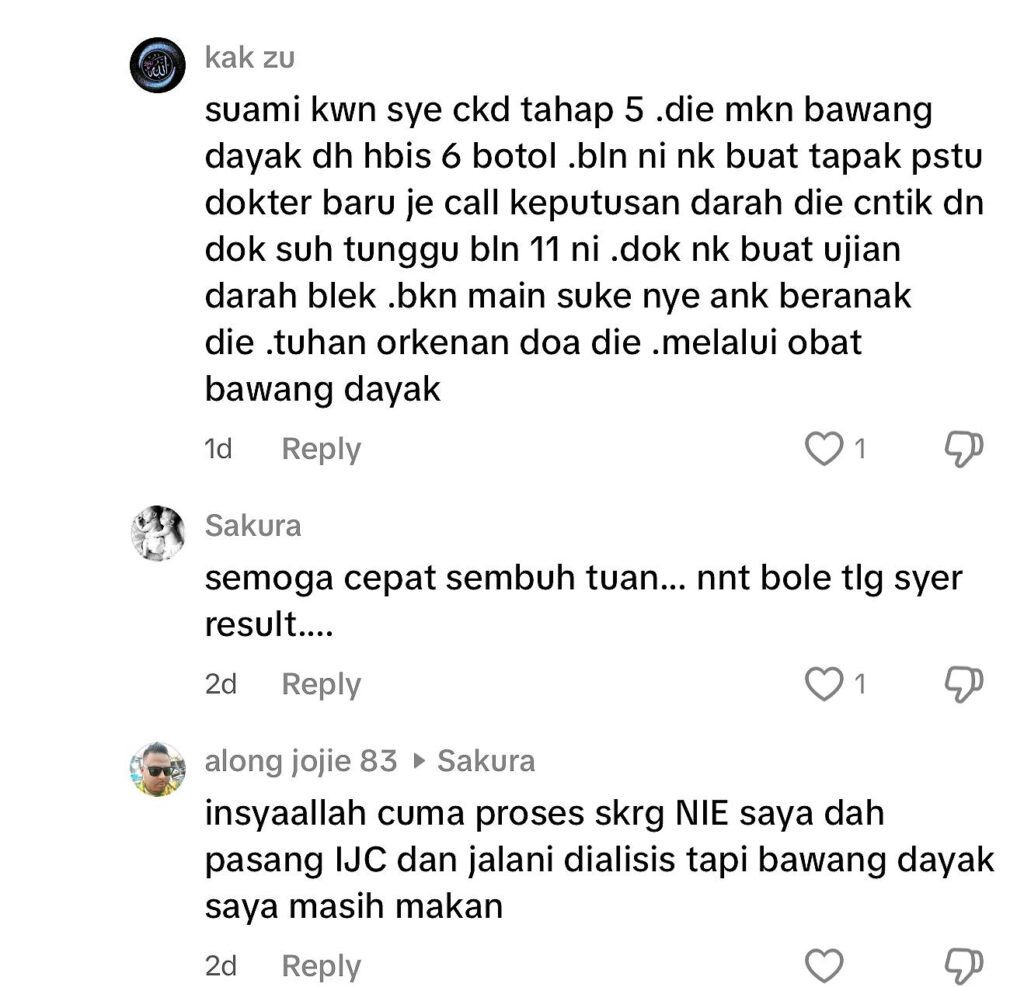
Task: Reply to along jojie 83's comment
Action: [321, 966]
